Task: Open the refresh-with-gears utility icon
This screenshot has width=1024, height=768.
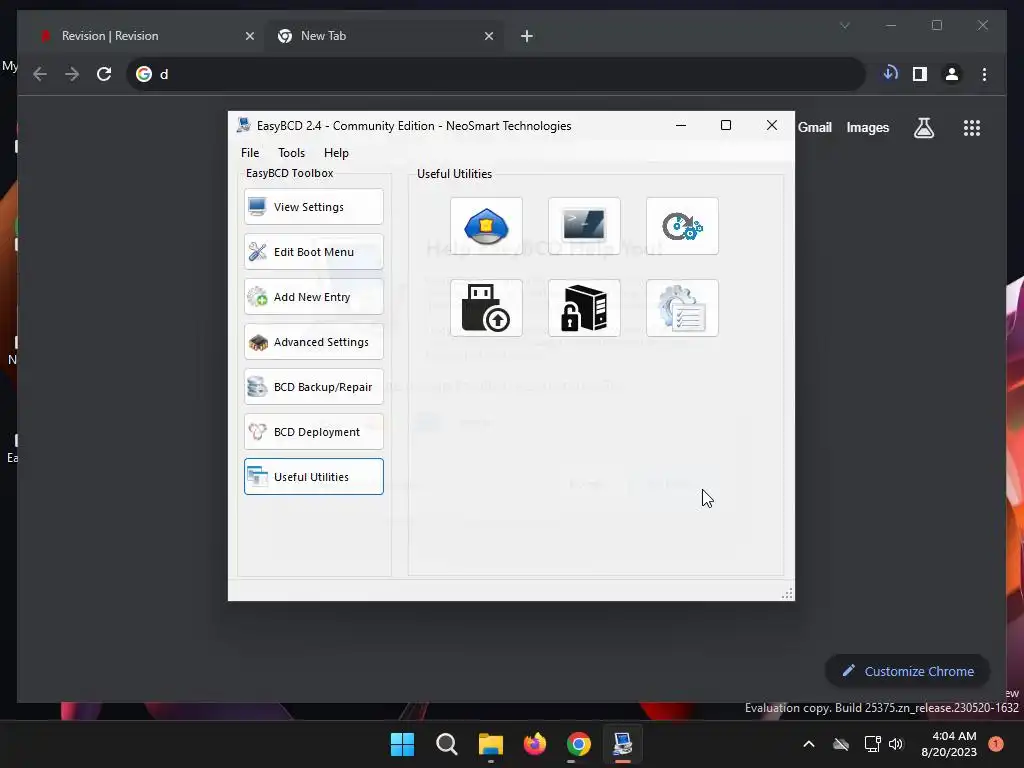Action: click(682, 226)
